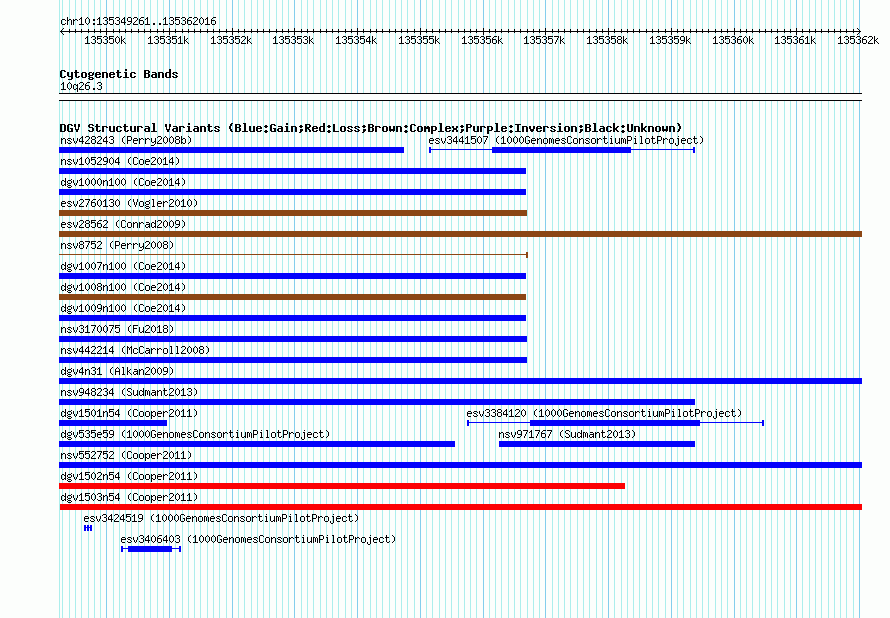Click the chr10:135349261..135362016 region label
The height and width of the screenshot is (618, 890).
coord(138,22)
